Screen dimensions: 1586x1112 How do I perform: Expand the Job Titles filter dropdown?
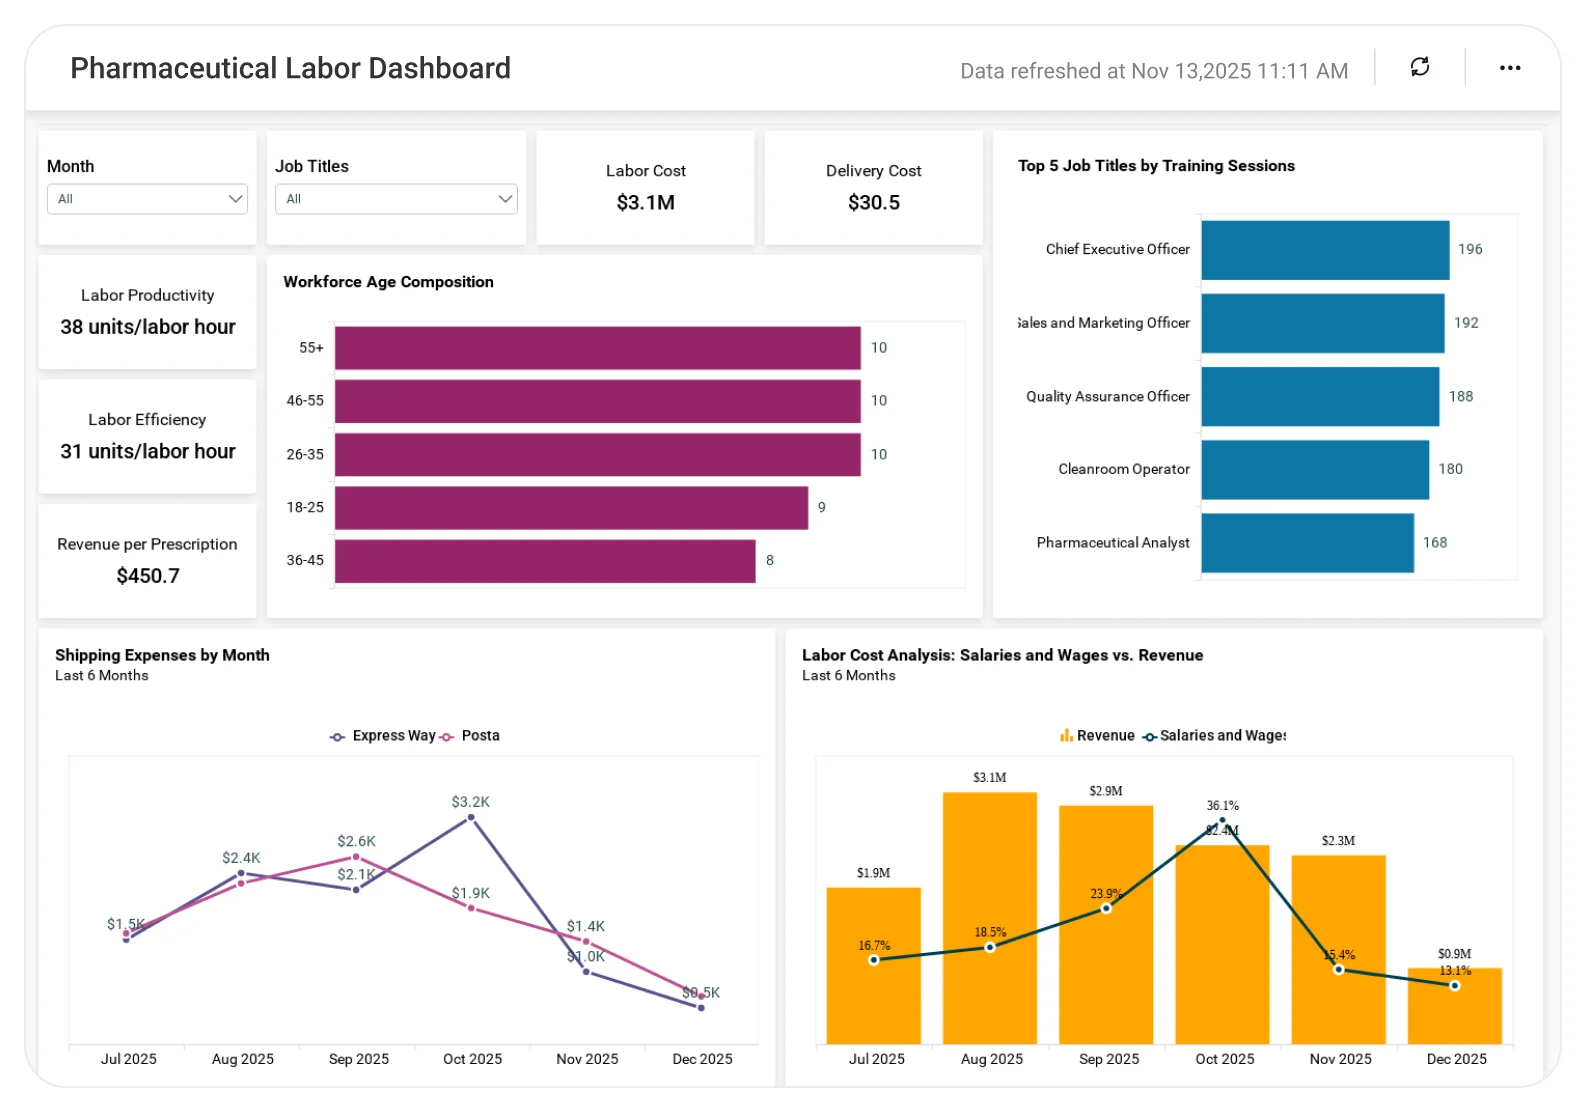coord(396,199)
